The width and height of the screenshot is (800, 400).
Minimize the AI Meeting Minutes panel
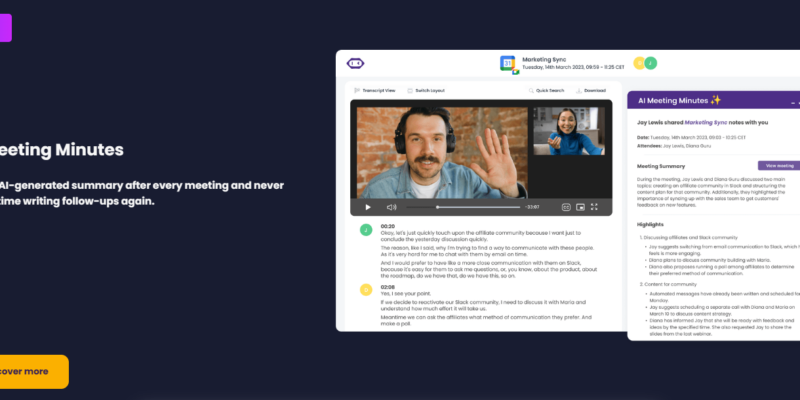point(793,102)
